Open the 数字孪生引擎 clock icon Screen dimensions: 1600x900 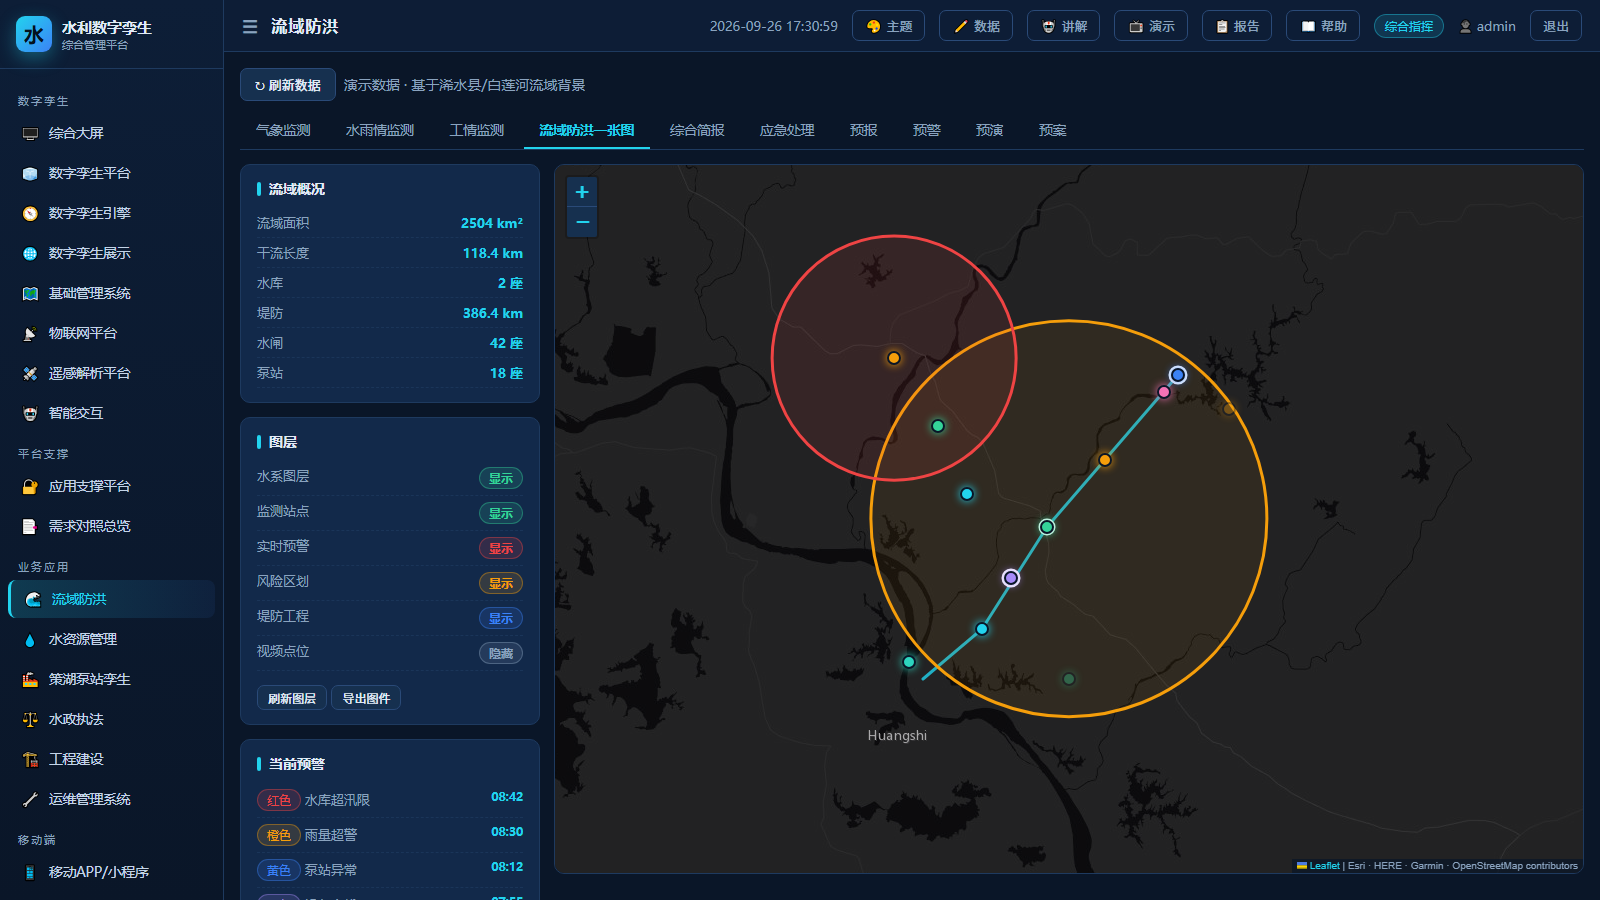pyautogui.click(x=30, y=214)
